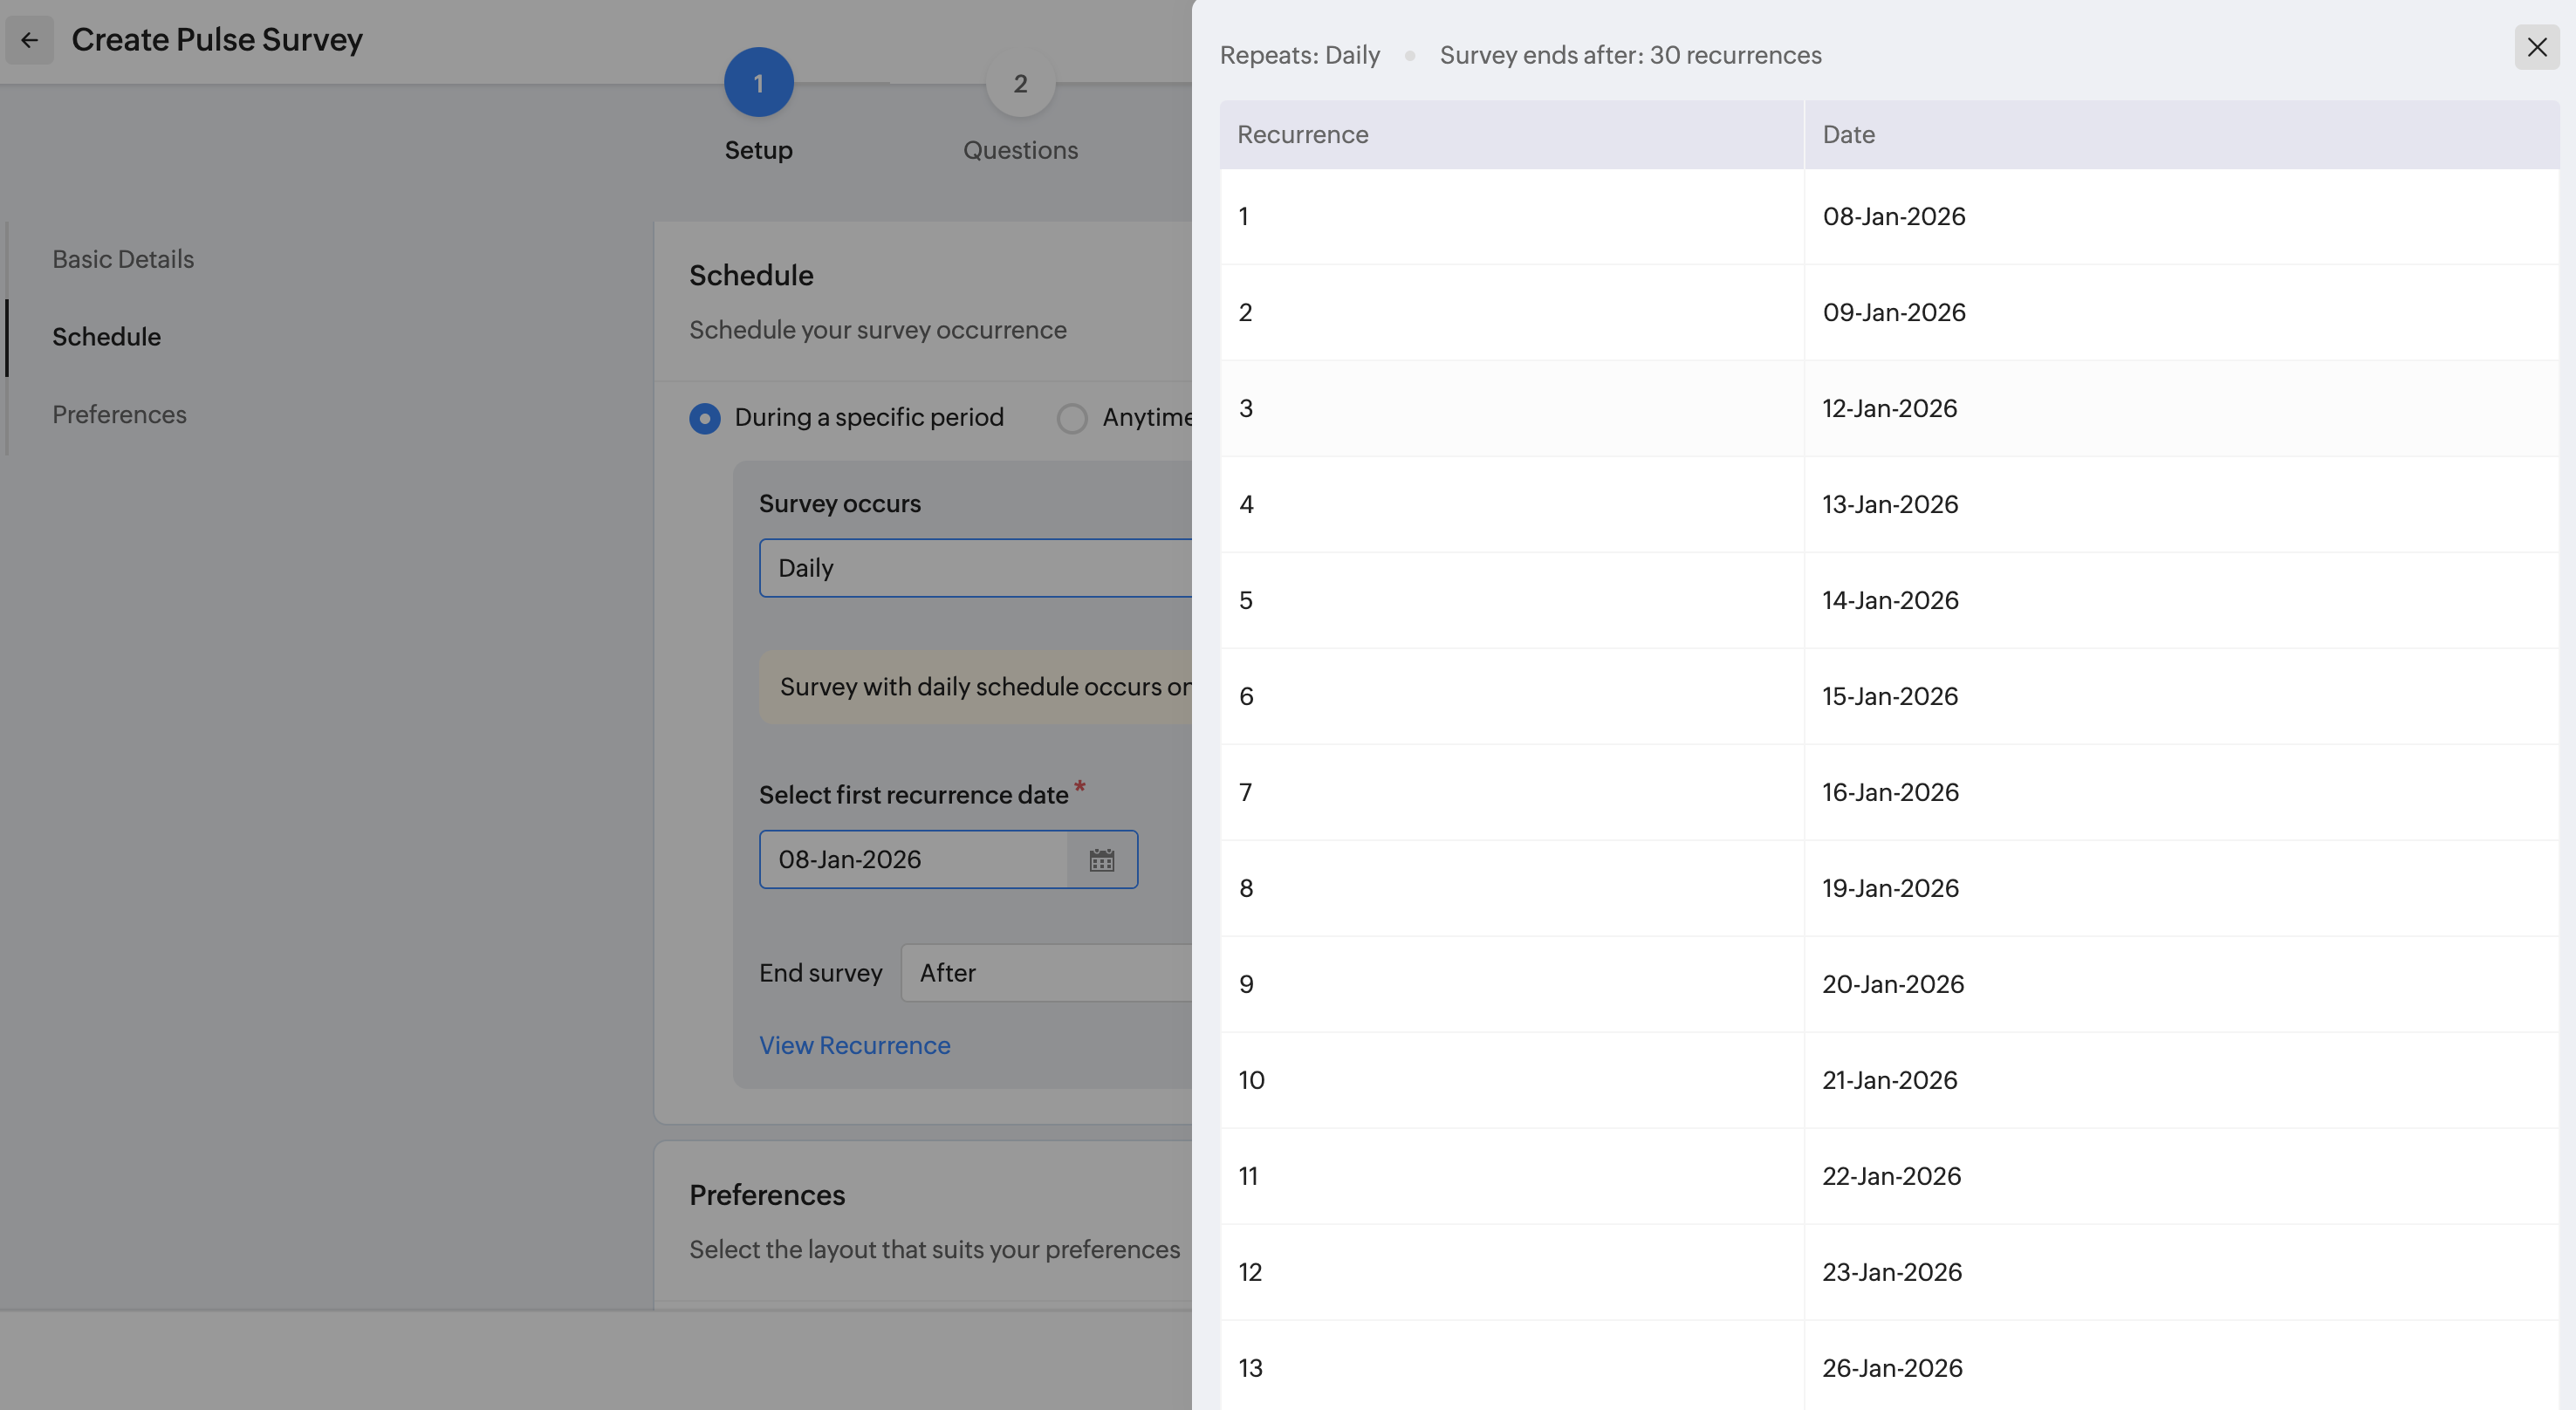
Task: Select recurrence row 08-Jan-2026
Action: pyautogui.click(x=1892, y=217)
